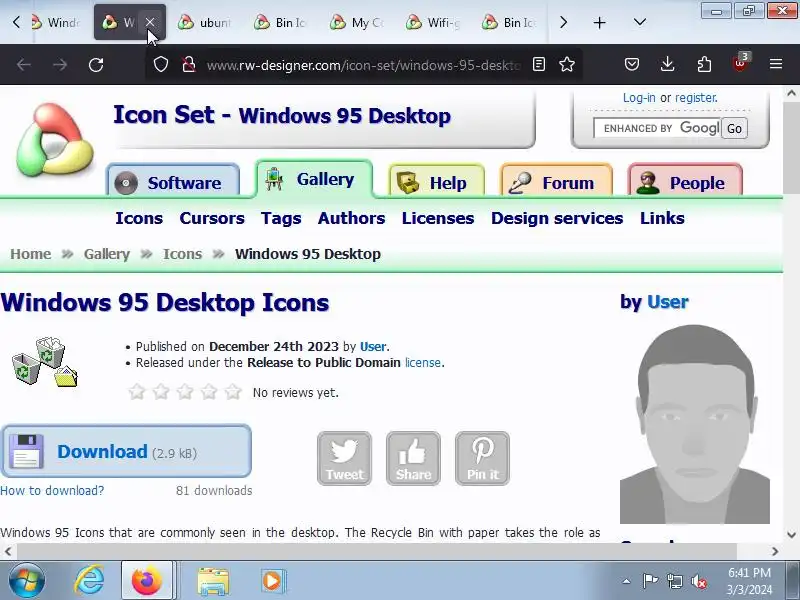Follow the Log-in link
The image size is (800, 600).
639,97
